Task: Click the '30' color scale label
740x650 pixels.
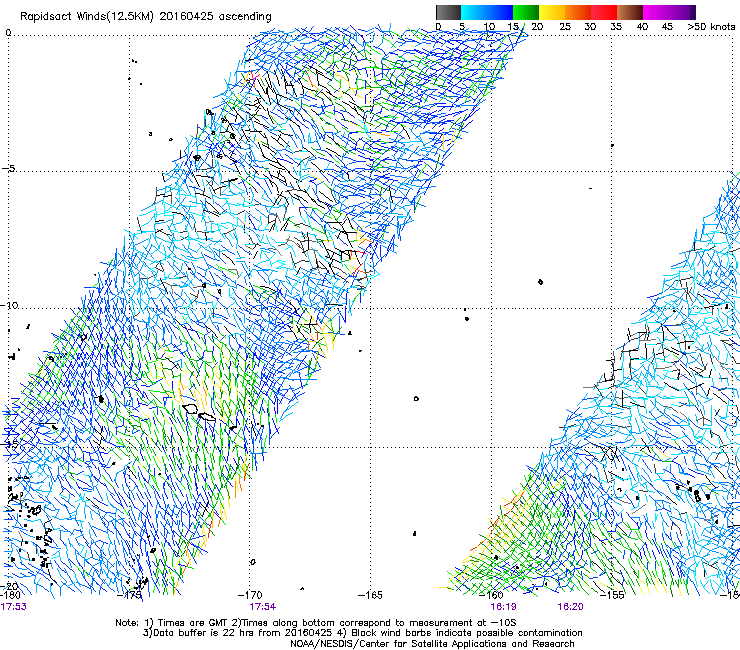Action: pyautogui.click(x=590, y=26)
